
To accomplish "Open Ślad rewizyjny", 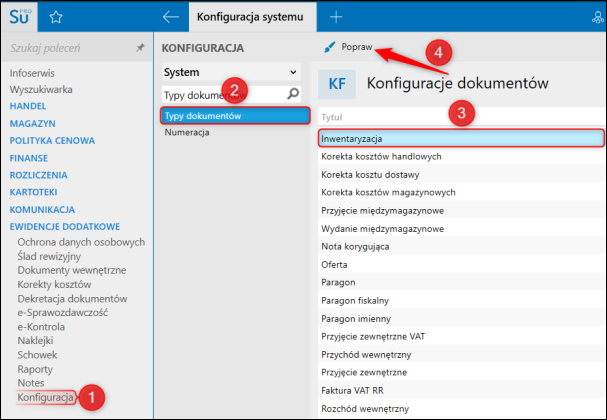I will (49, 256).
